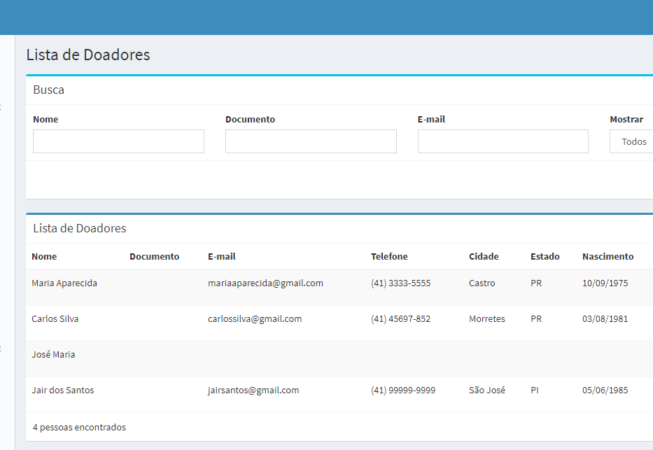This screenshot has width=653, height=450.
Task: Select the José Maria donor row
Action: [53, 355]
